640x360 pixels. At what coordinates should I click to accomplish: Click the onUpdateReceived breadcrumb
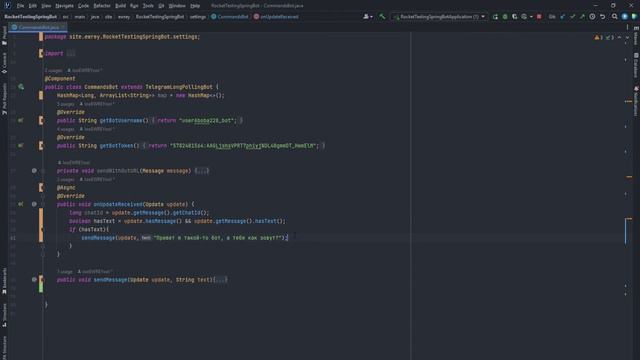point(276,17)
